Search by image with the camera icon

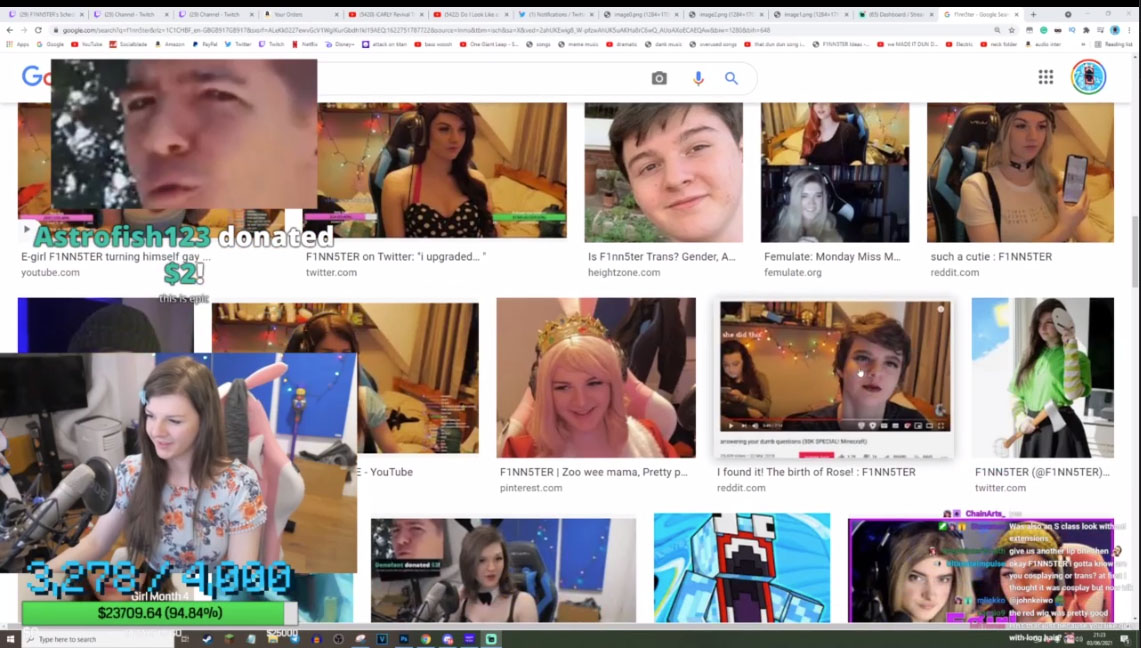coord(659,79)
